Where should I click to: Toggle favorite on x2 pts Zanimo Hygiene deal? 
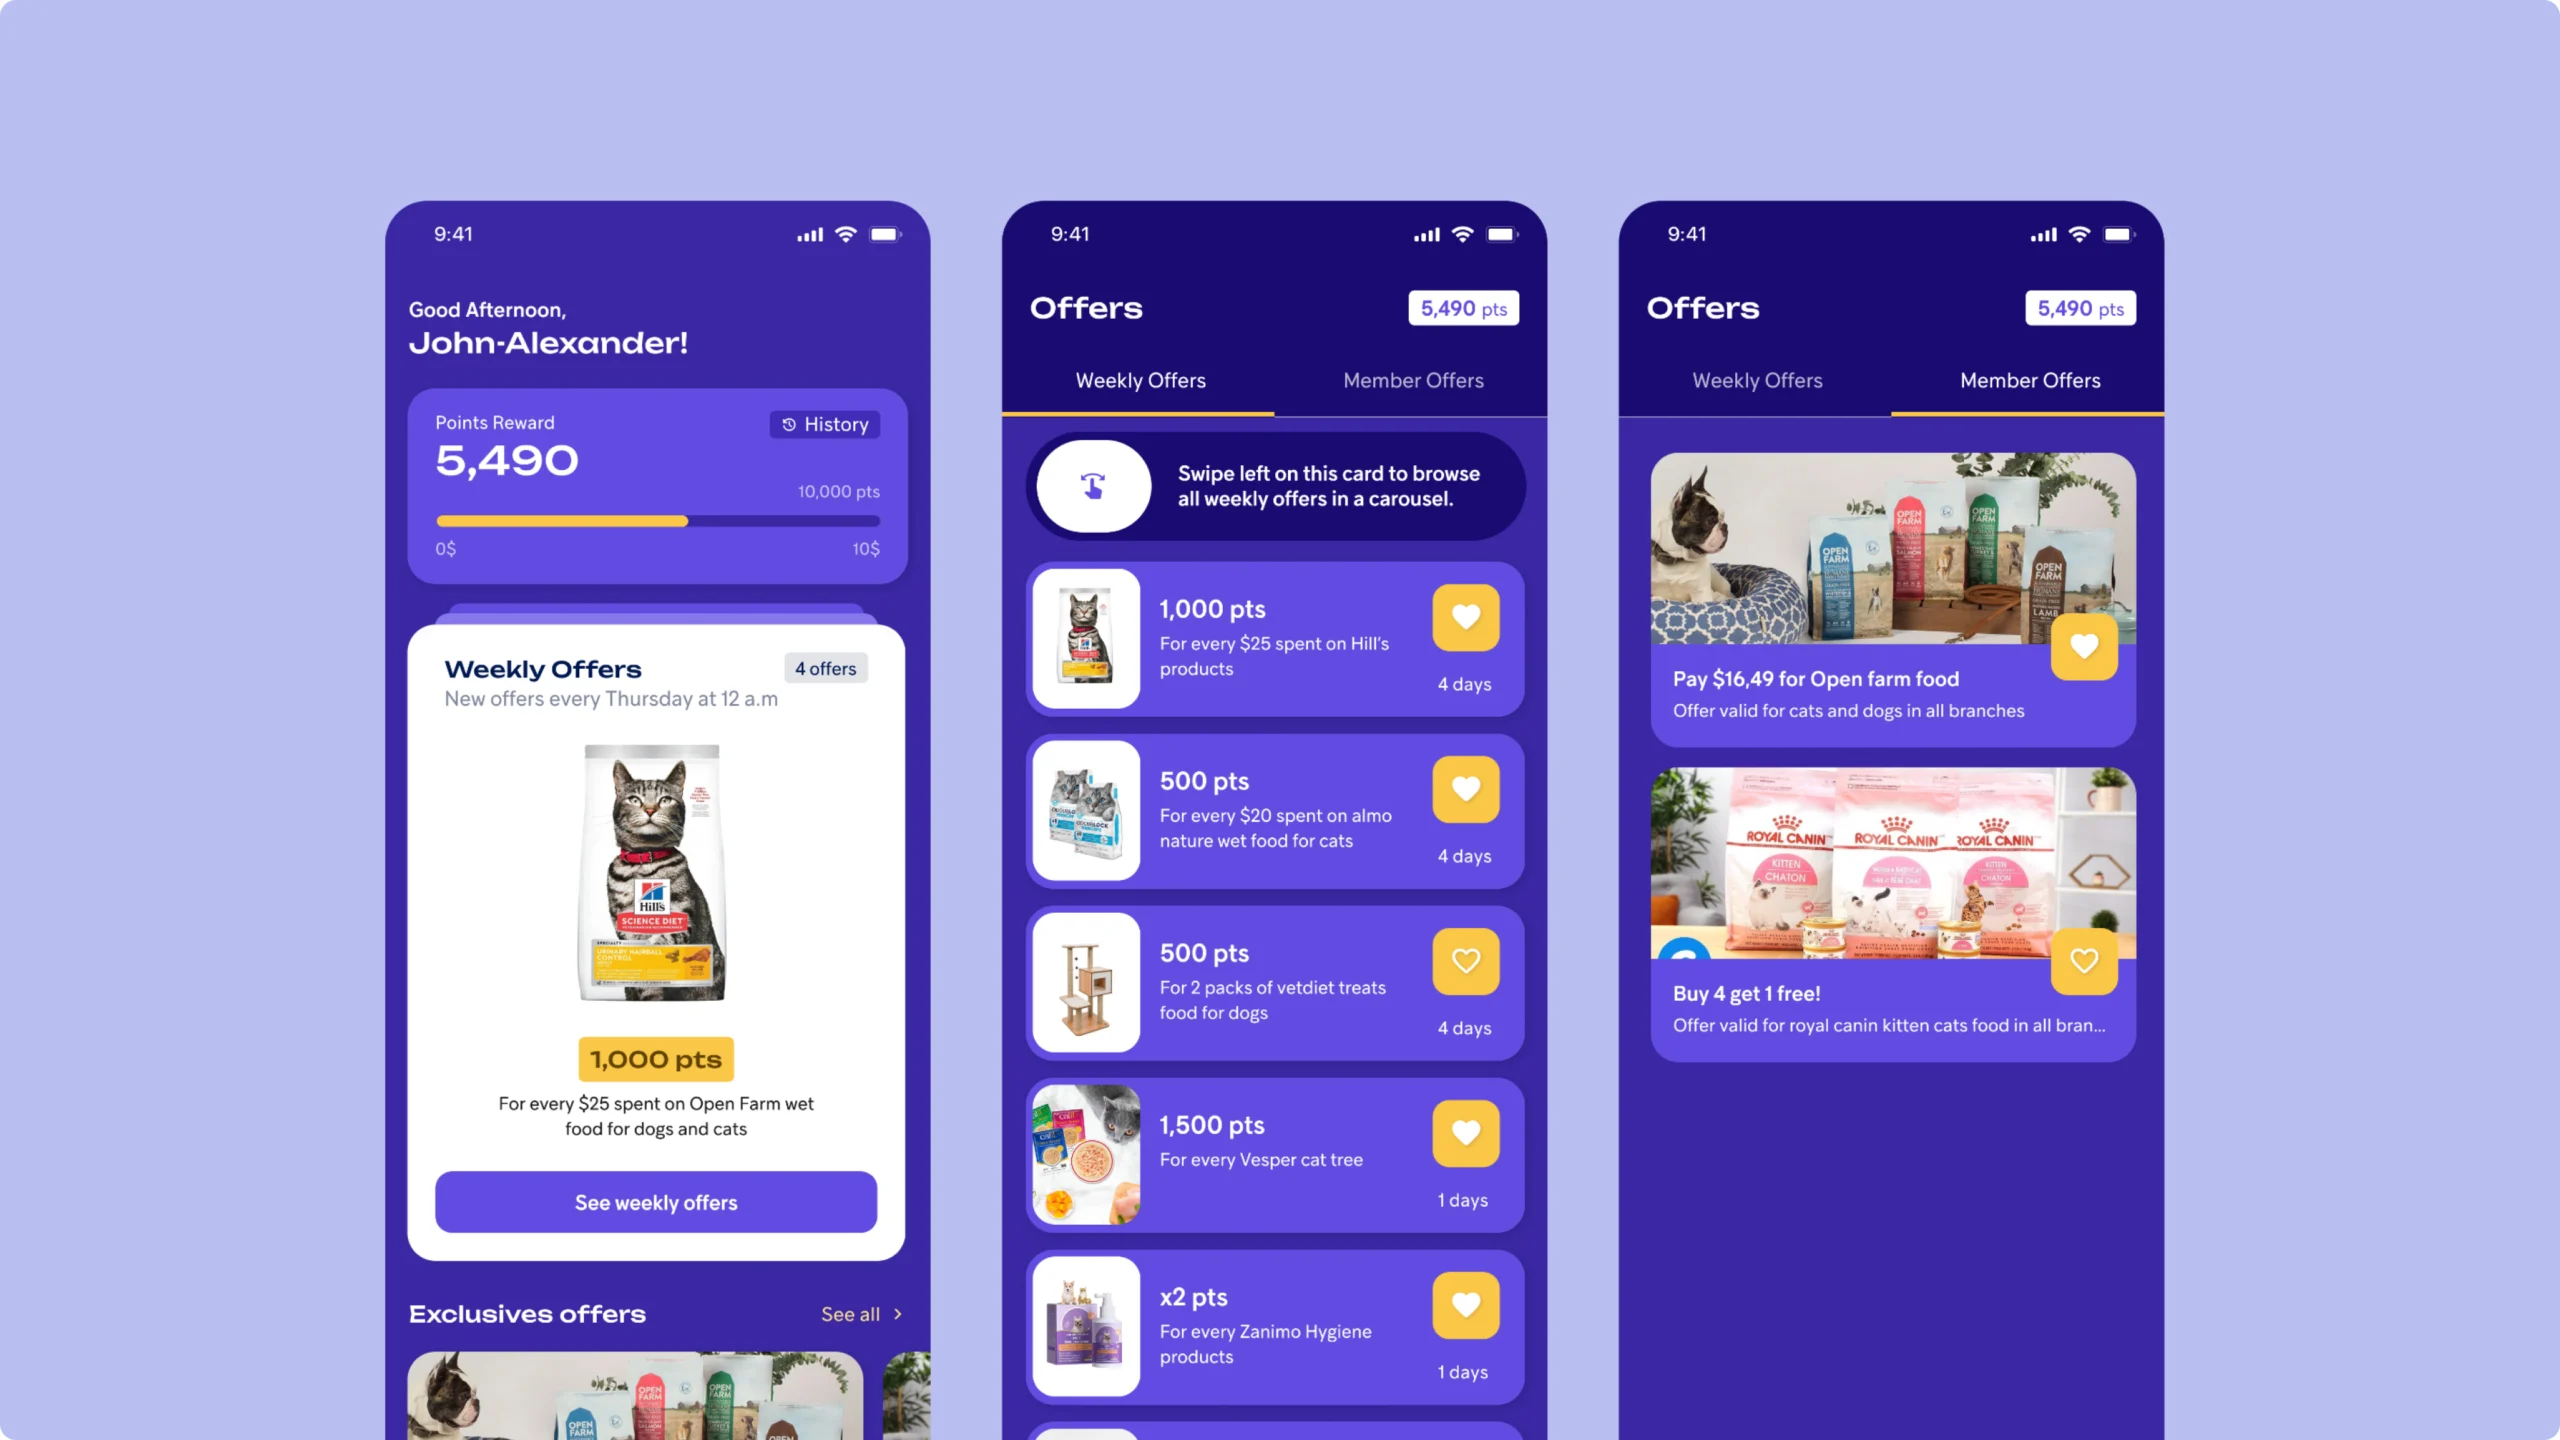1465,1305
